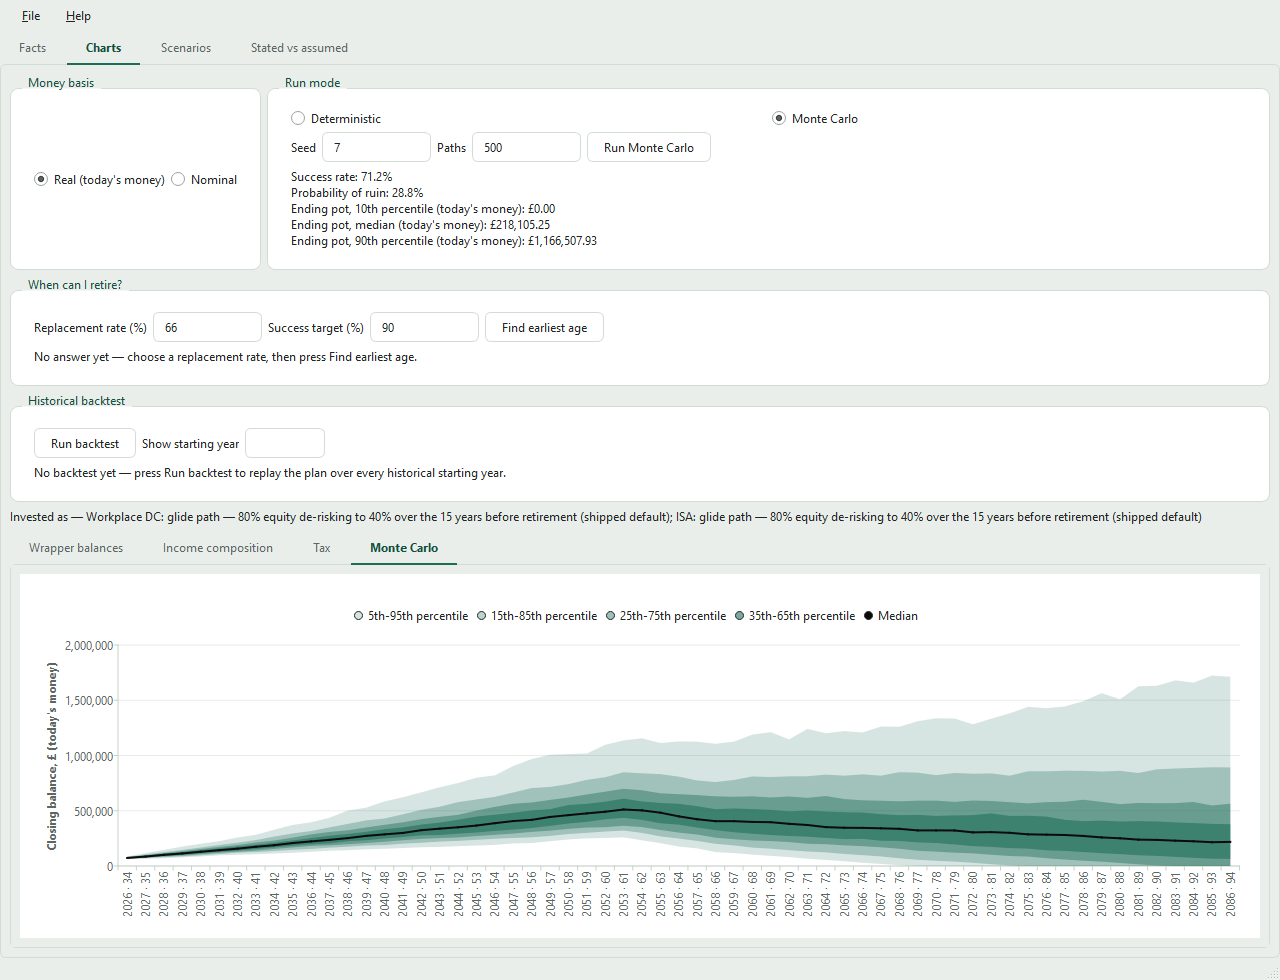Screen dimensions: 1280x980
Task: Click Find earliest age button
Action: click(545, 327)
